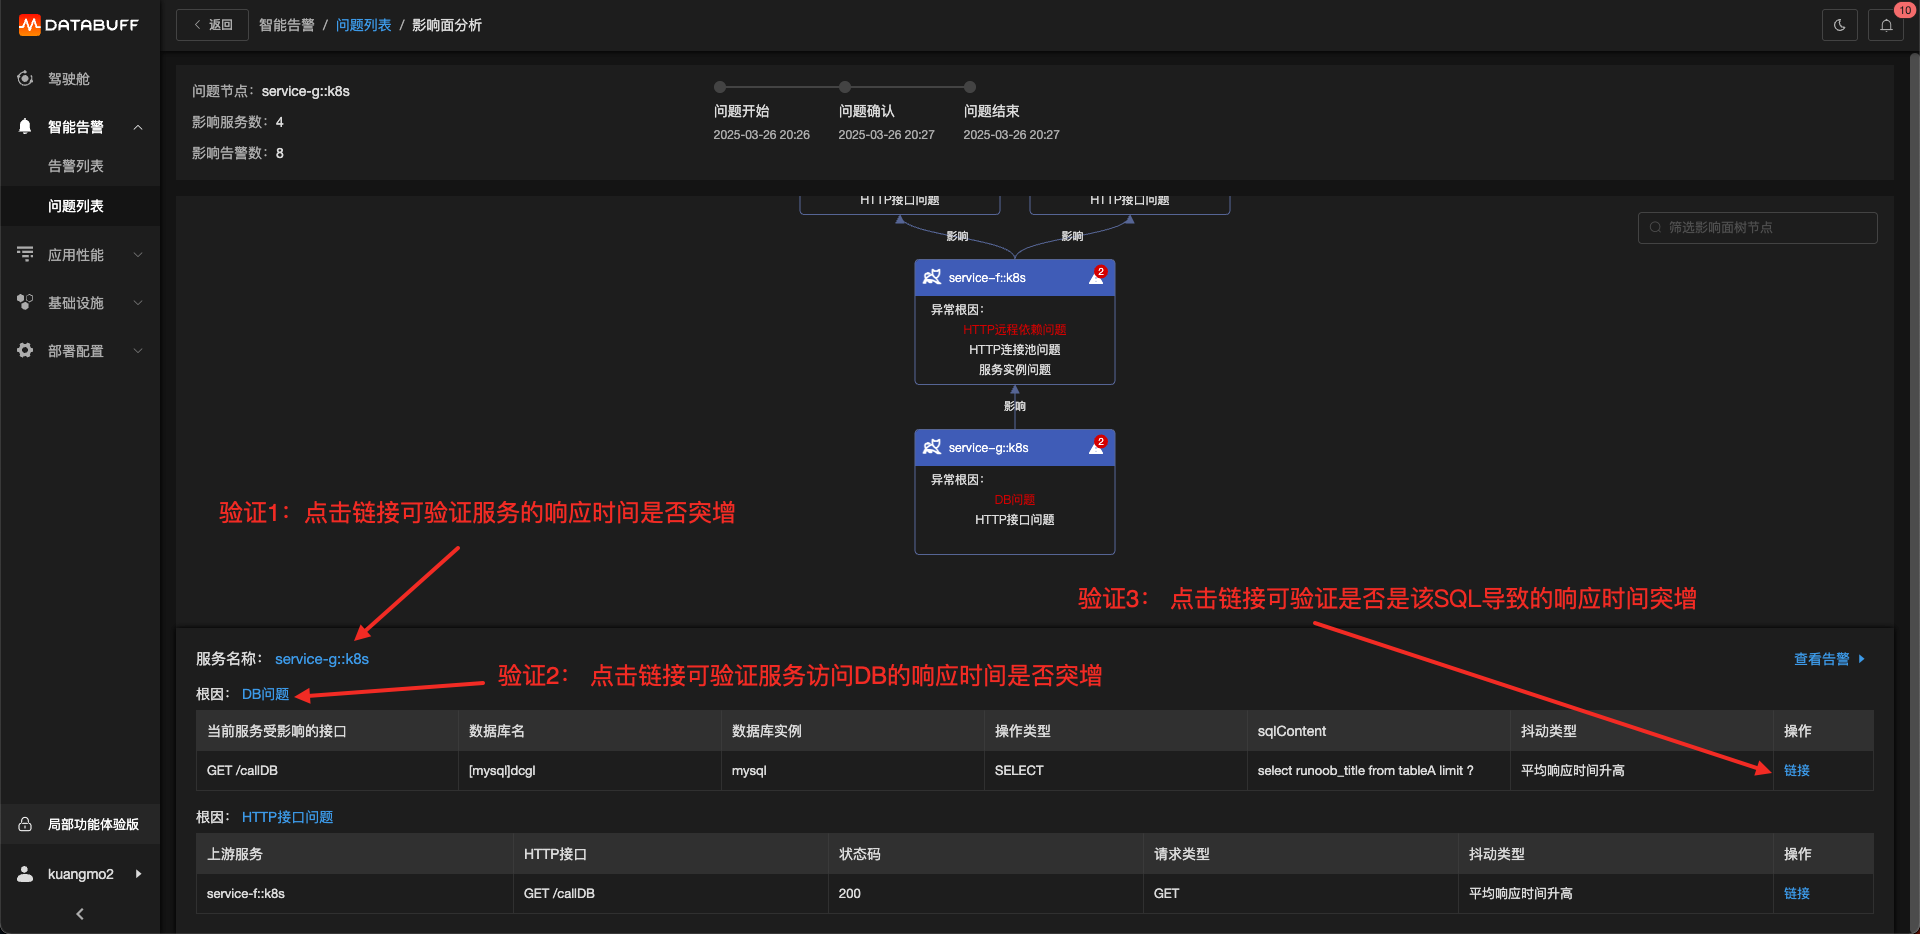Viewport: 1920px width, 934px height.
Task: Click the sqlContent column header
Action: pos(1378,731)
